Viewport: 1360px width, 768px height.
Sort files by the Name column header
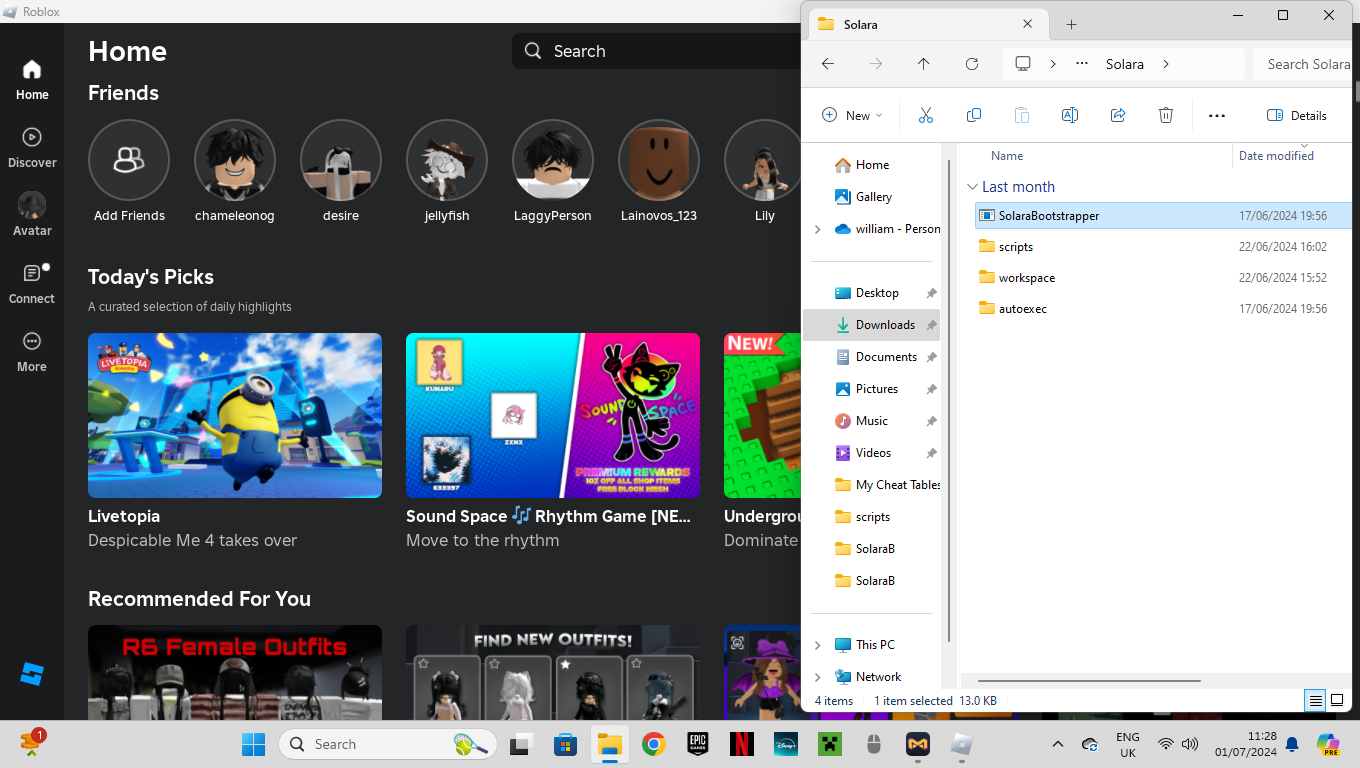[1007, 155]
